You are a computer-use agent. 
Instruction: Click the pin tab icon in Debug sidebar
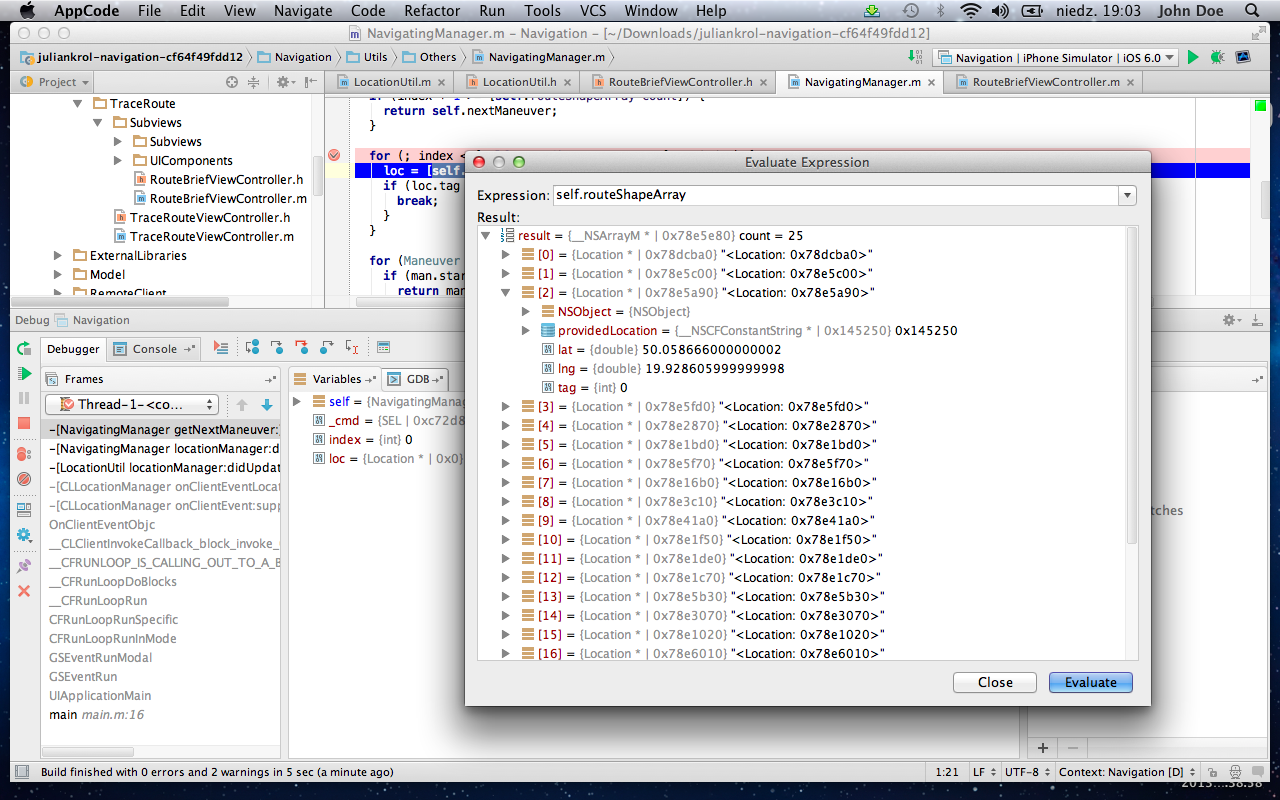[24, 566]
